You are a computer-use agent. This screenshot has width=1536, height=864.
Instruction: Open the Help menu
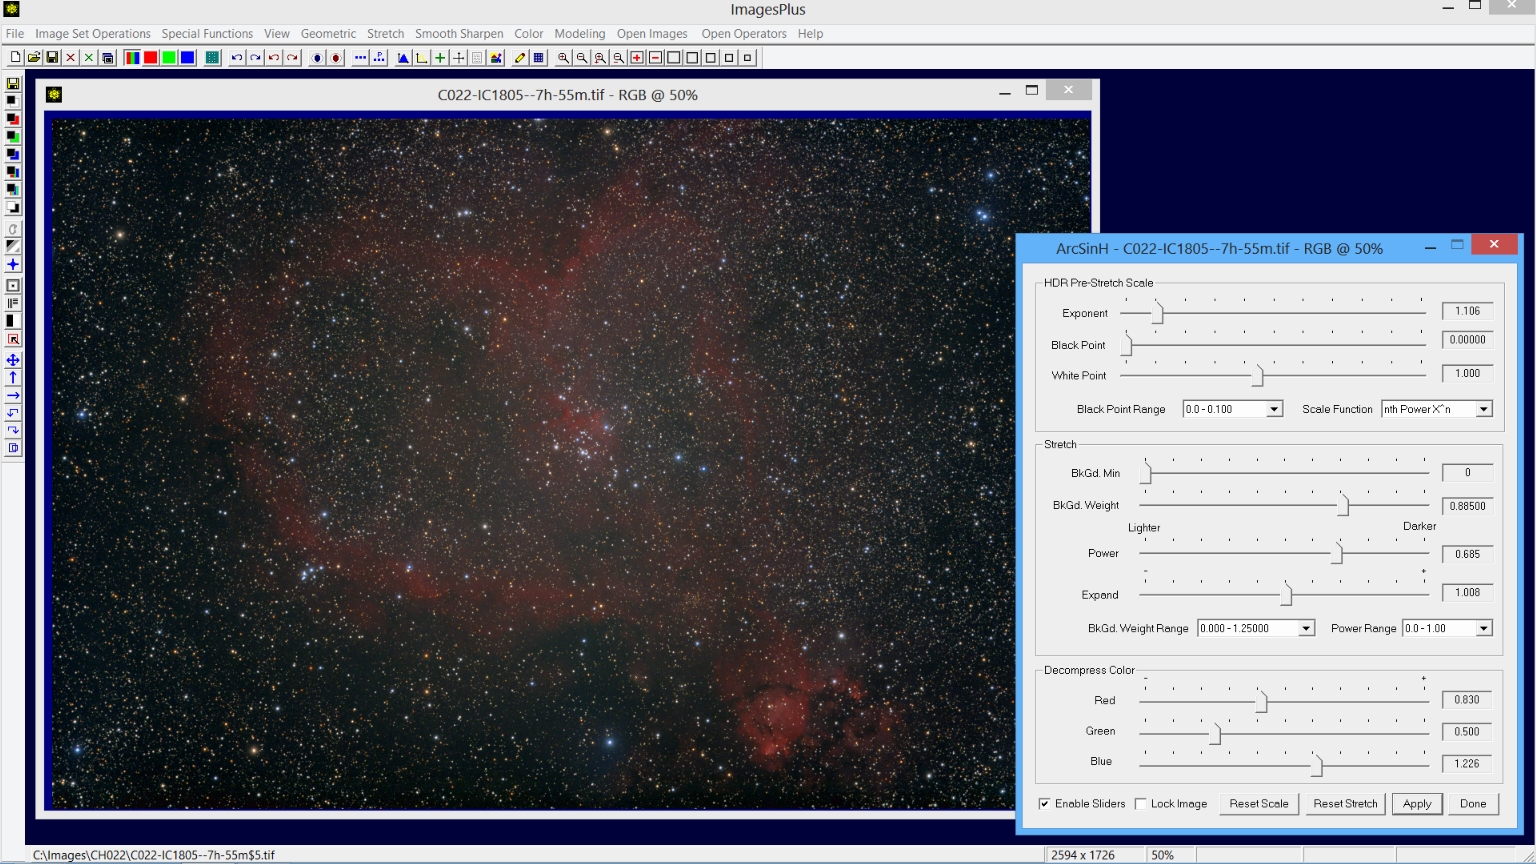[810, 33]
